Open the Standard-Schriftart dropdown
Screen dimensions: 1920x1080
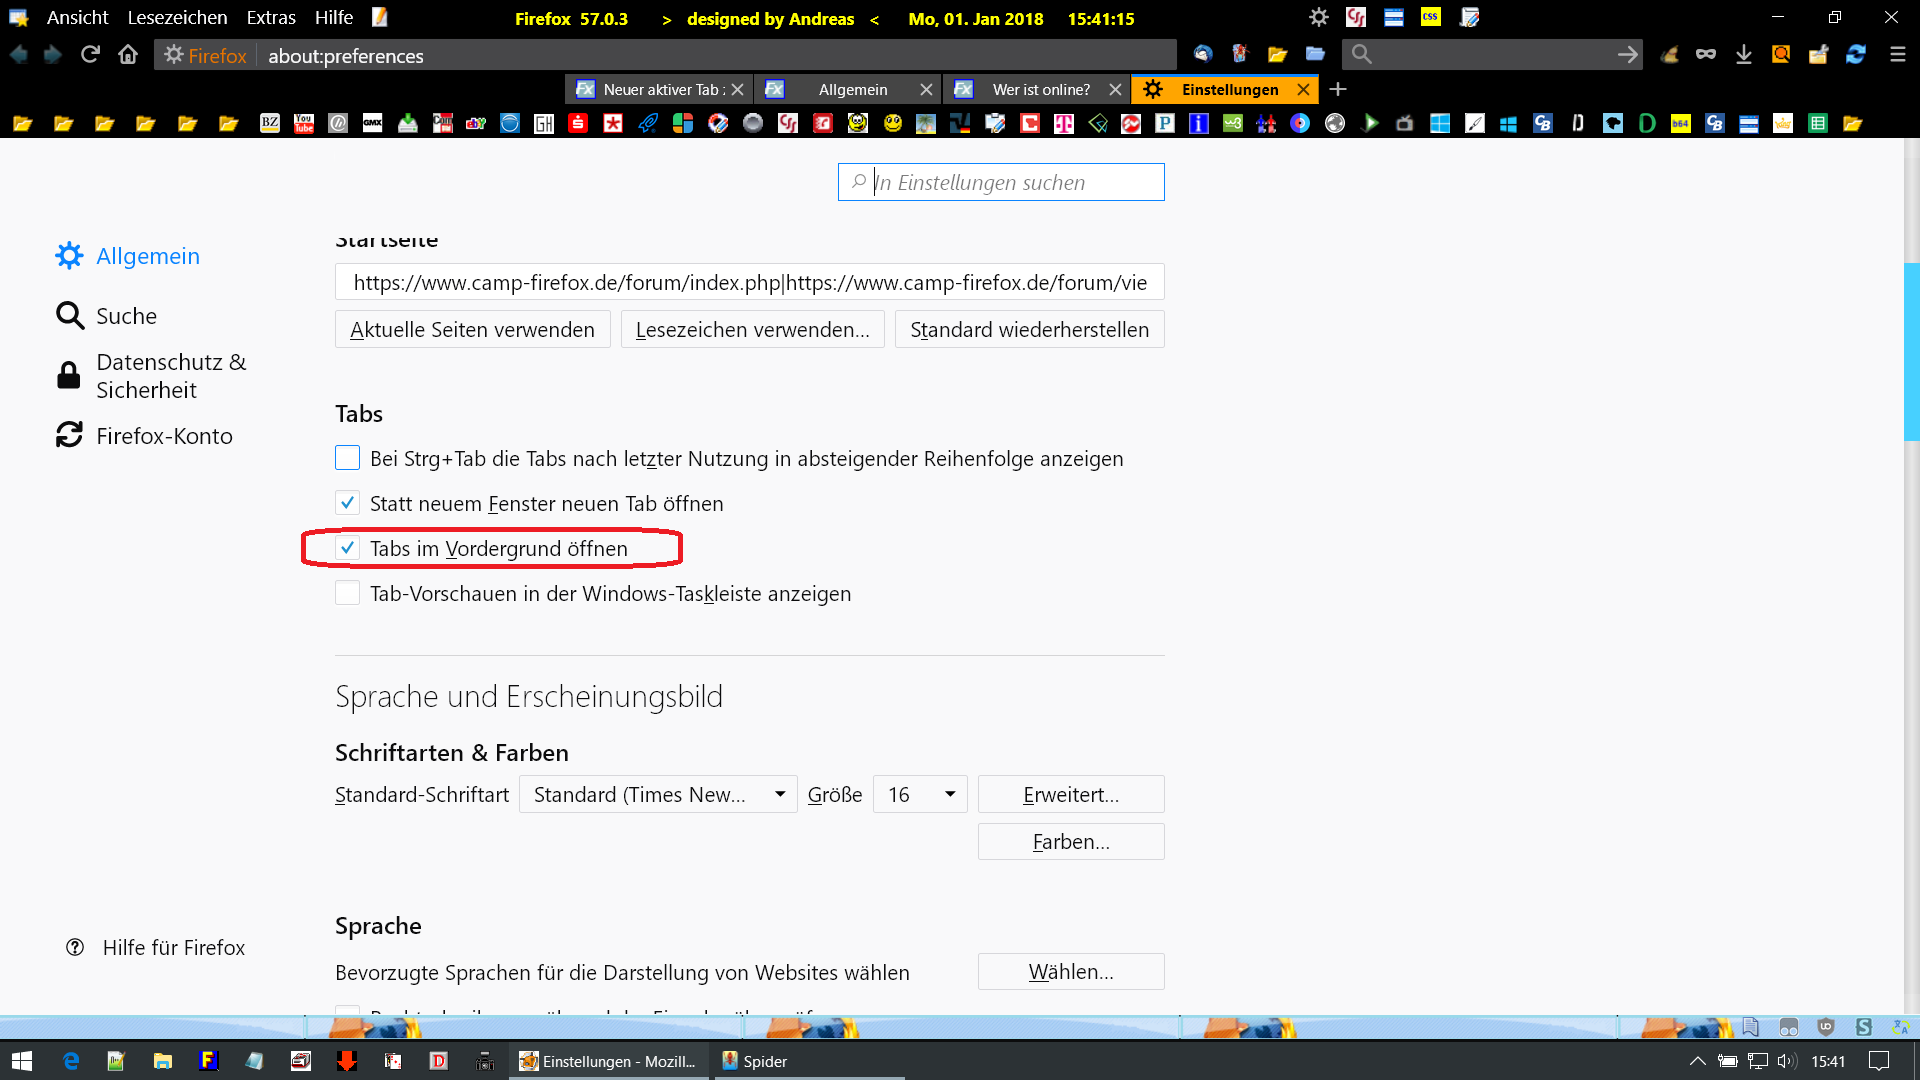pos(657,794)
